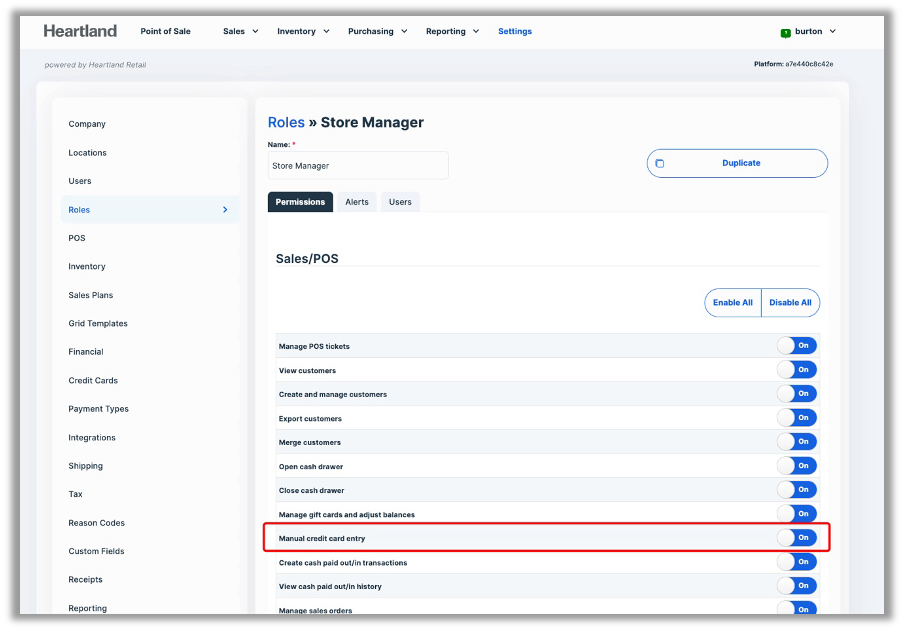Open the Sales dropdown menu
904x630 pixels.
(x=240, y=31)
